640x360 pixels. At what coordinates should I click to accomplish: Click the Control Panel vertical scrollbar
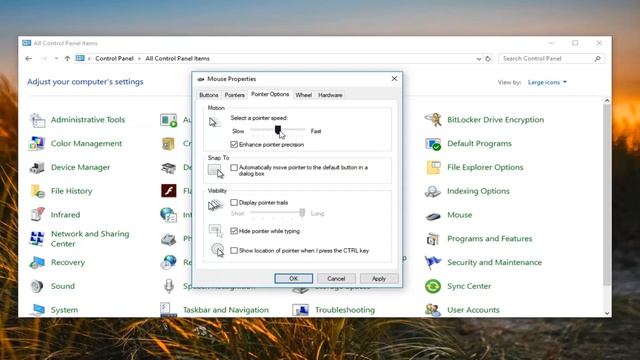coord(607,195)
